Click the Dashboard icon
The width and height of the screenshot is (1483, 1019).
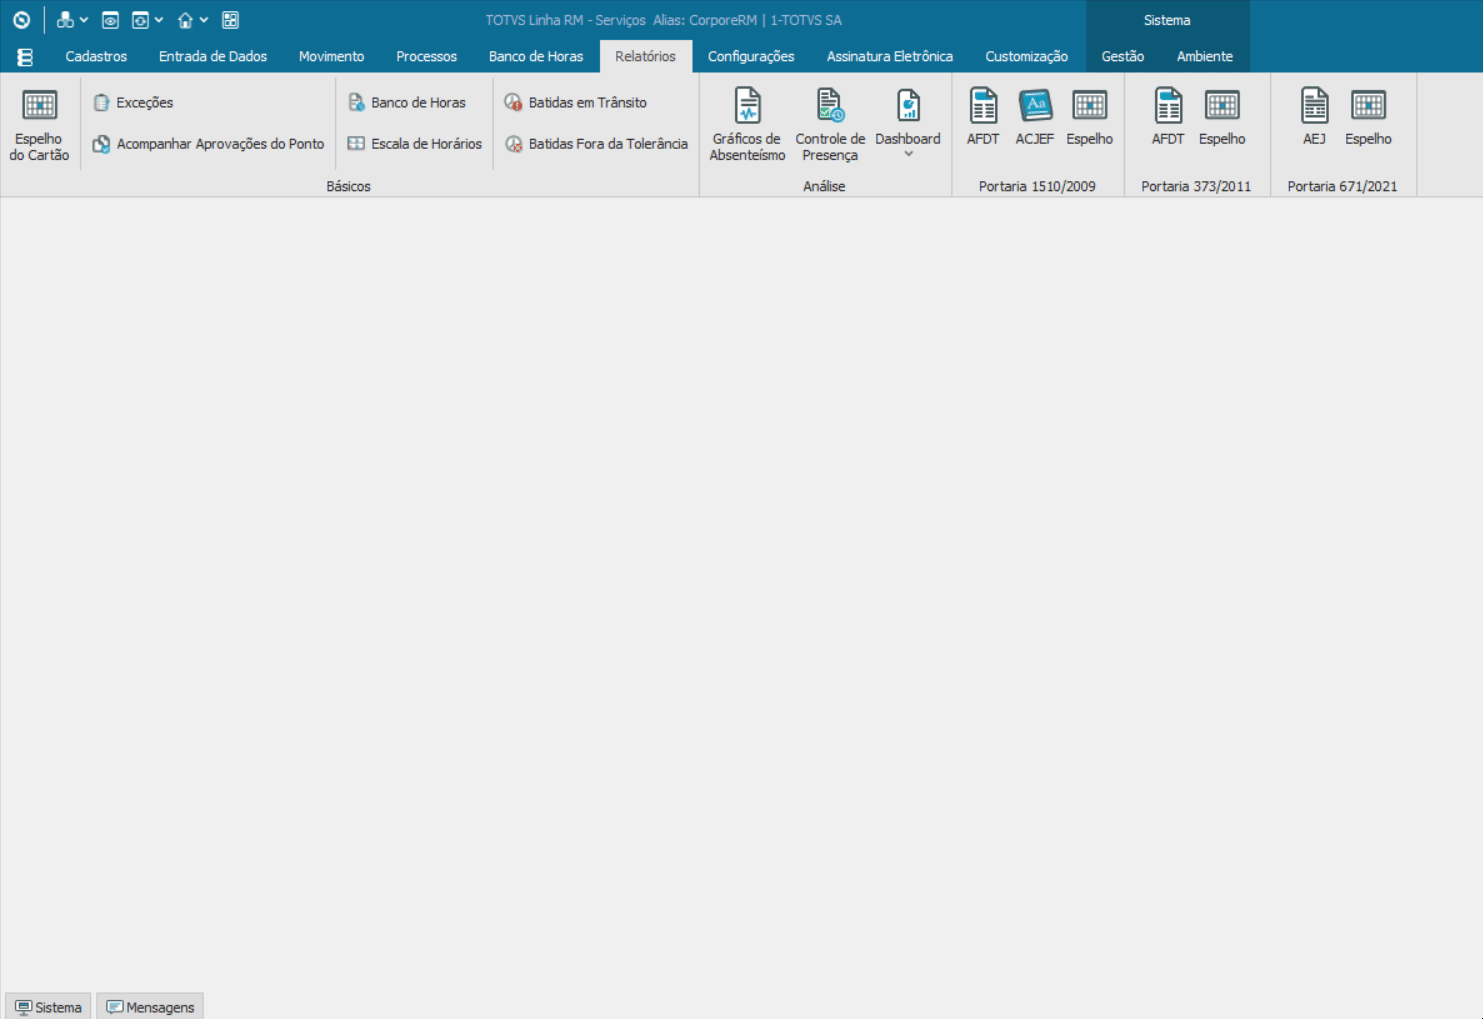pyautogui.click(x=908, y=106)
